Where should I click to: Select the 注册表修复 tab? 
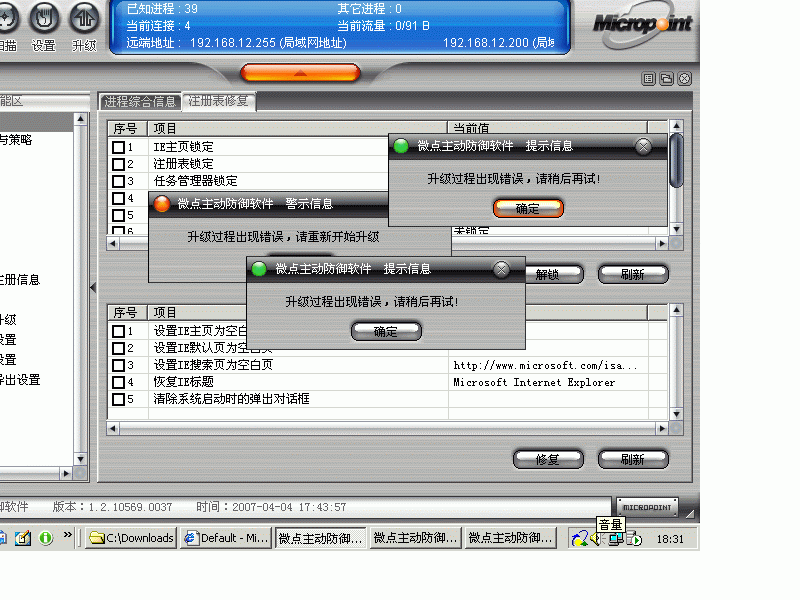tap(218, 101)
